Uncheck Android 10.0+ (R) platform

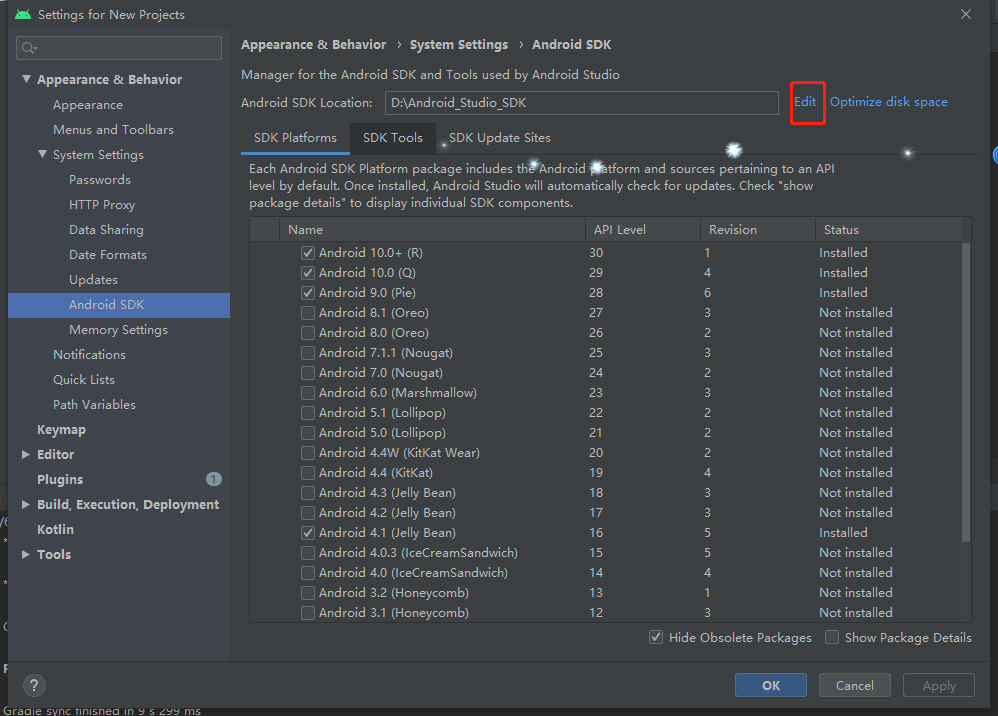click(308, 253)
